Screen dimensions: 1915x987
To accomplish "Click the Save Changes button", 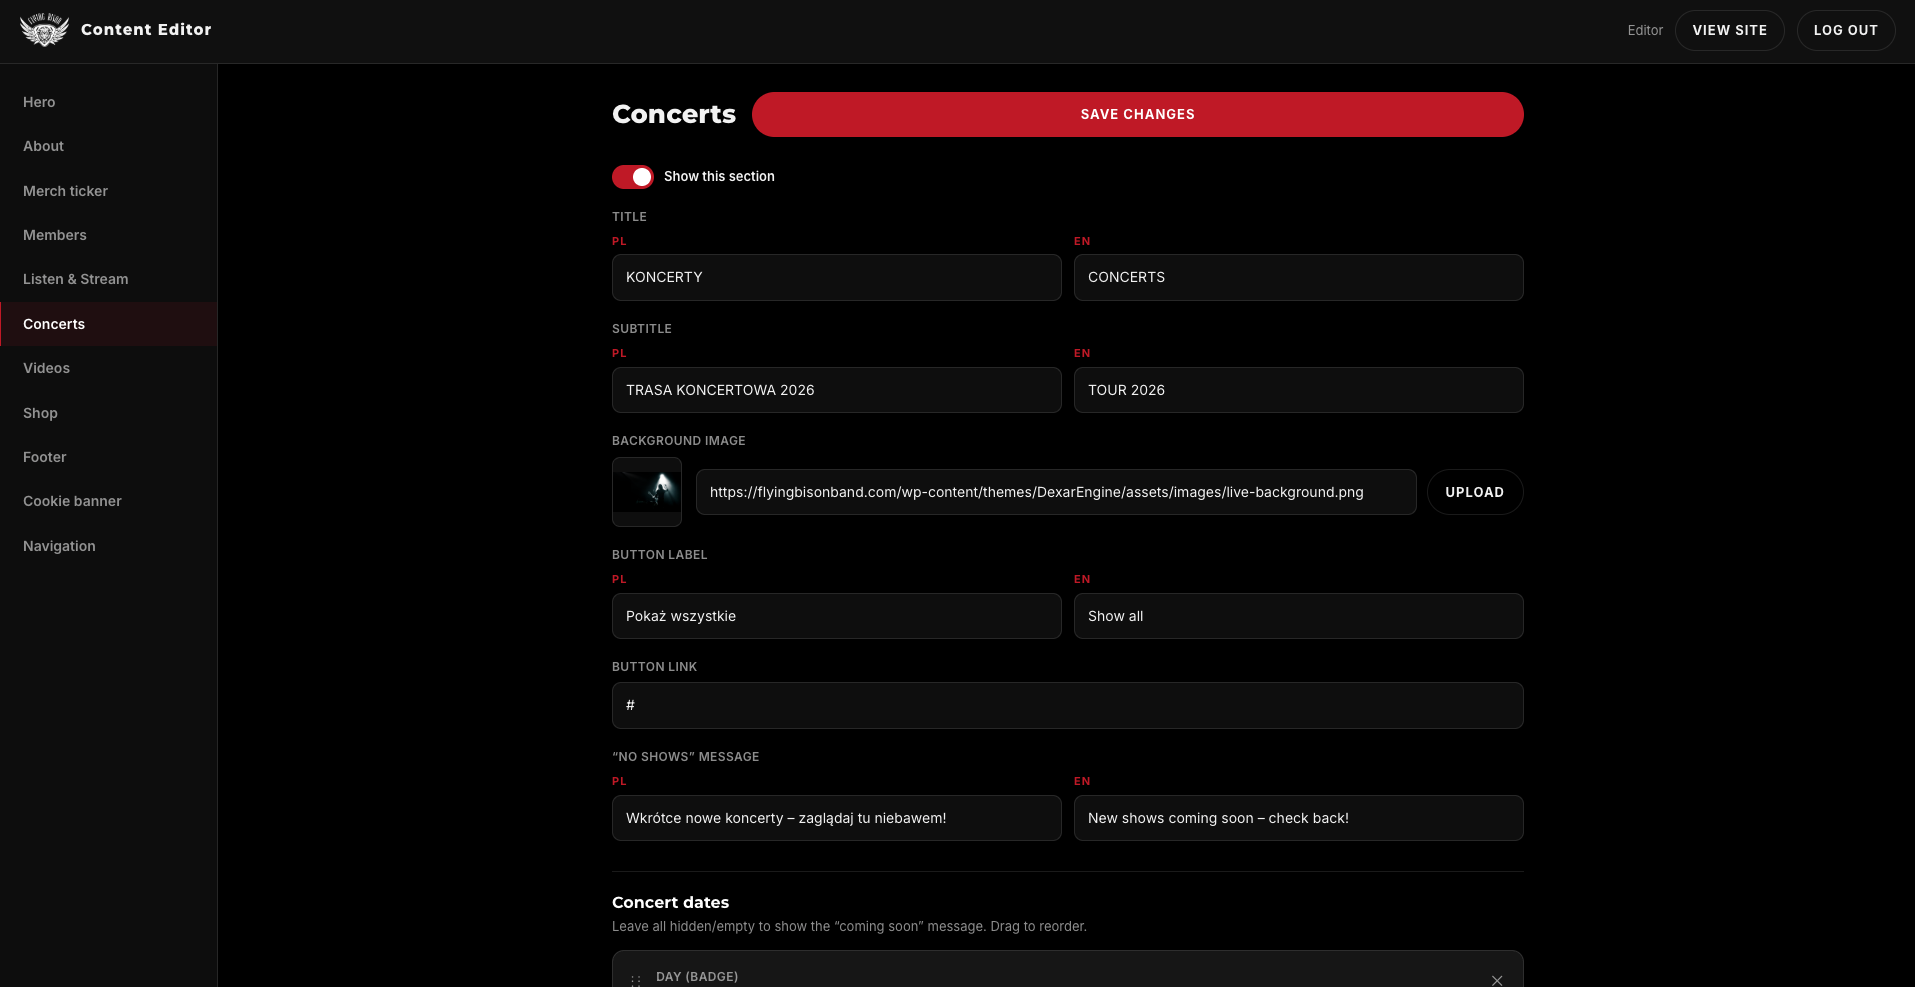I will (1138, 114).
